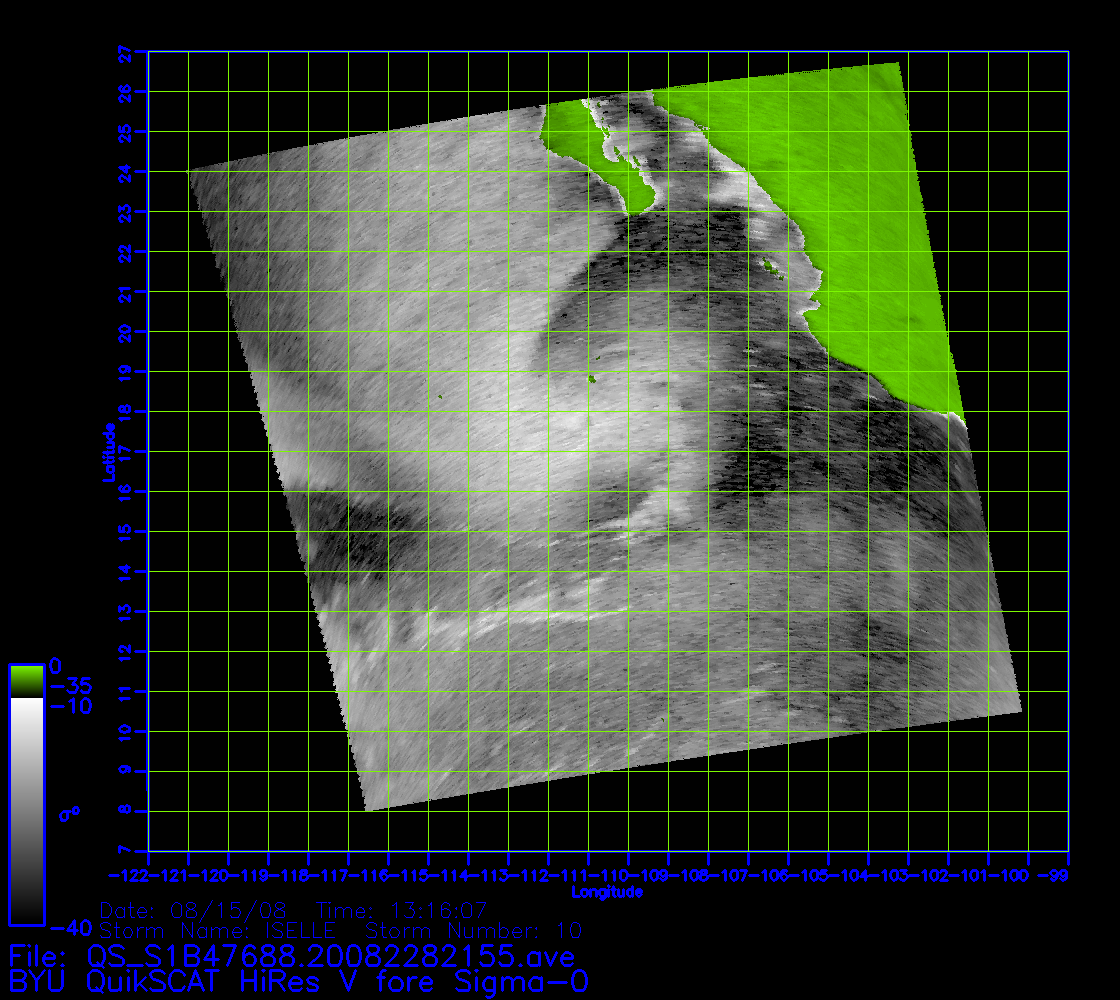Click the -10 label beside the colorbar
The height and width of the screenshot is (1000, 1120).
pyautogui.click(x=70, y=707)
